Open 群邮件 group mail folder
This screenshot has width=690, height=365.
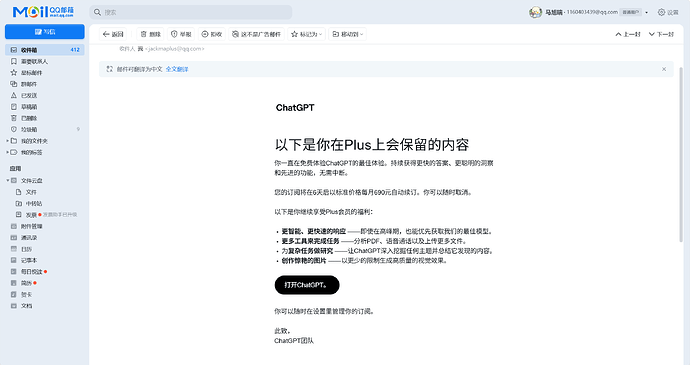coord(29,84)
